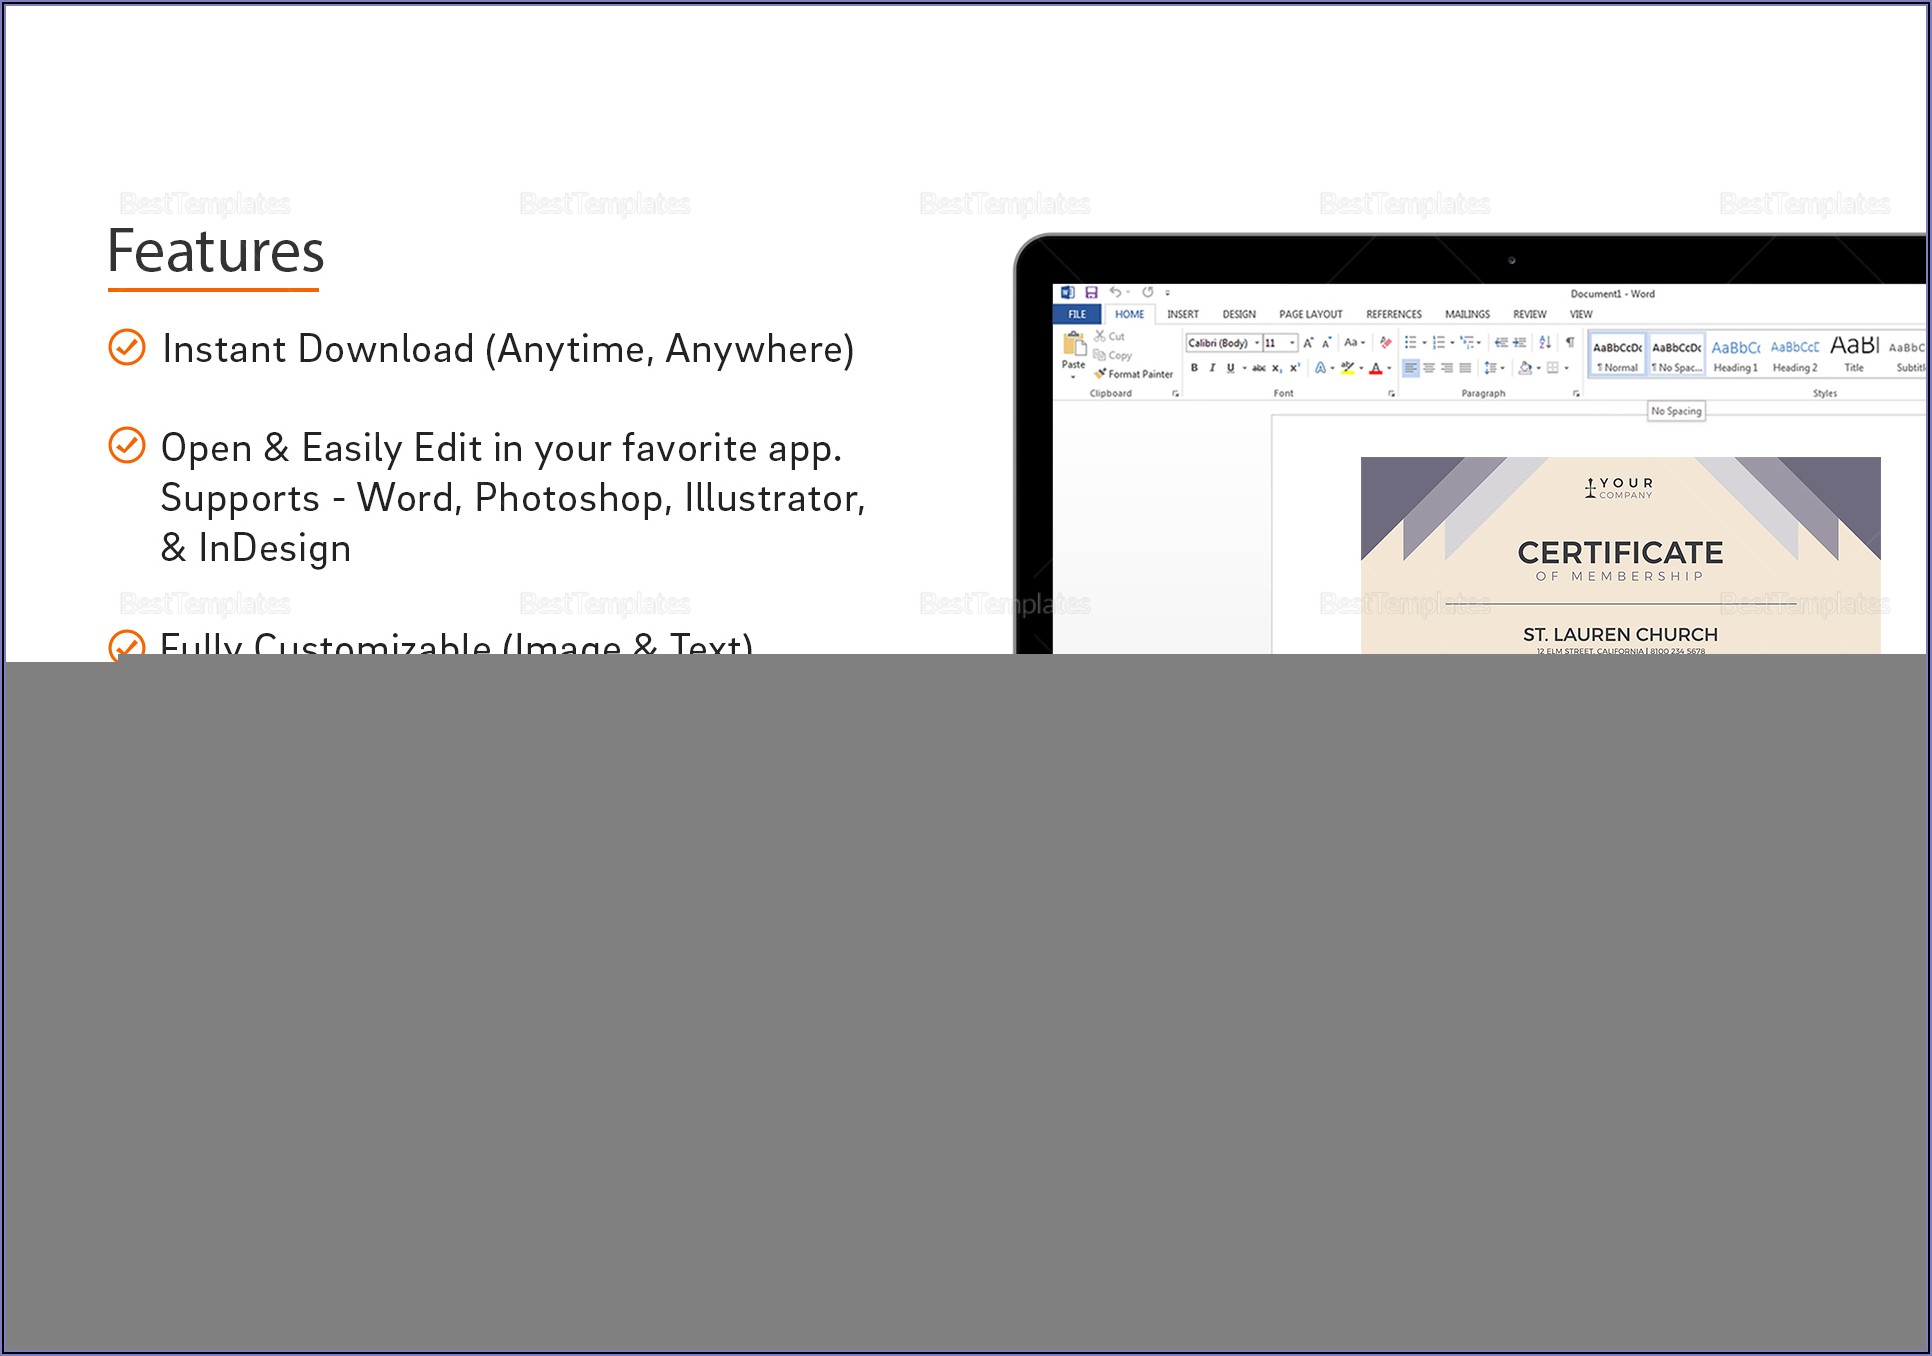Click the Format Painter tool
The width and height of the screenshot is (1932, 1356).
(1134, 374)
